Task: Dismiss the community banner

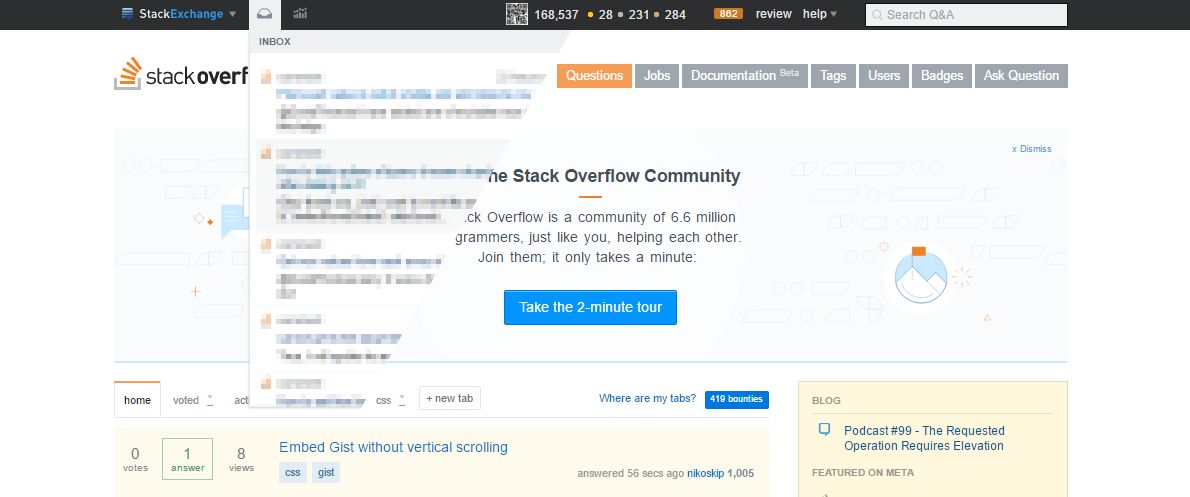Action: (1031, 149)
